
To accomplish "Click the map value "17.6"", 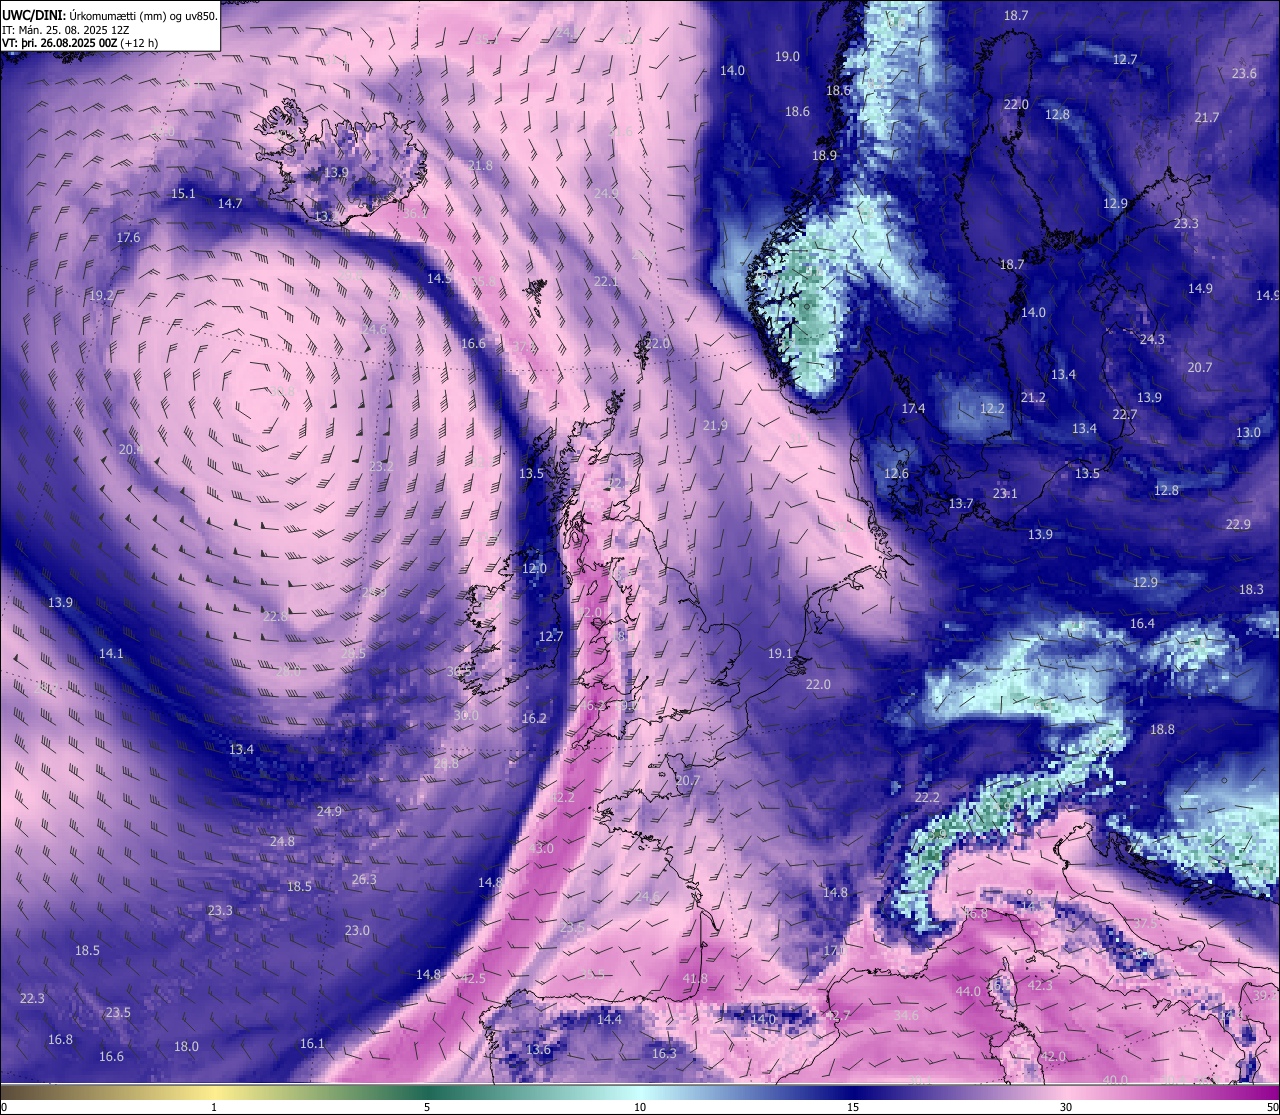I will click(128, 238).
